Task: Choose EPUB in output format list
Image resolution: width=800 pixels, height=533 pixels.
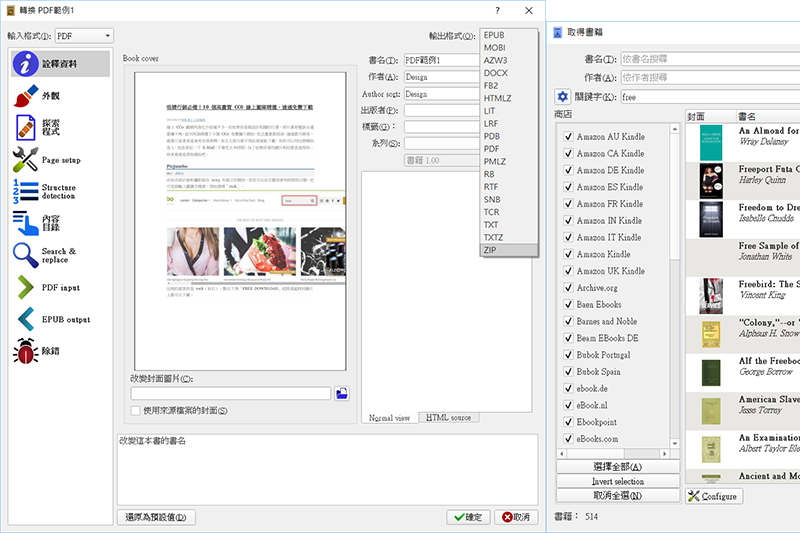Action: (509, 35)
